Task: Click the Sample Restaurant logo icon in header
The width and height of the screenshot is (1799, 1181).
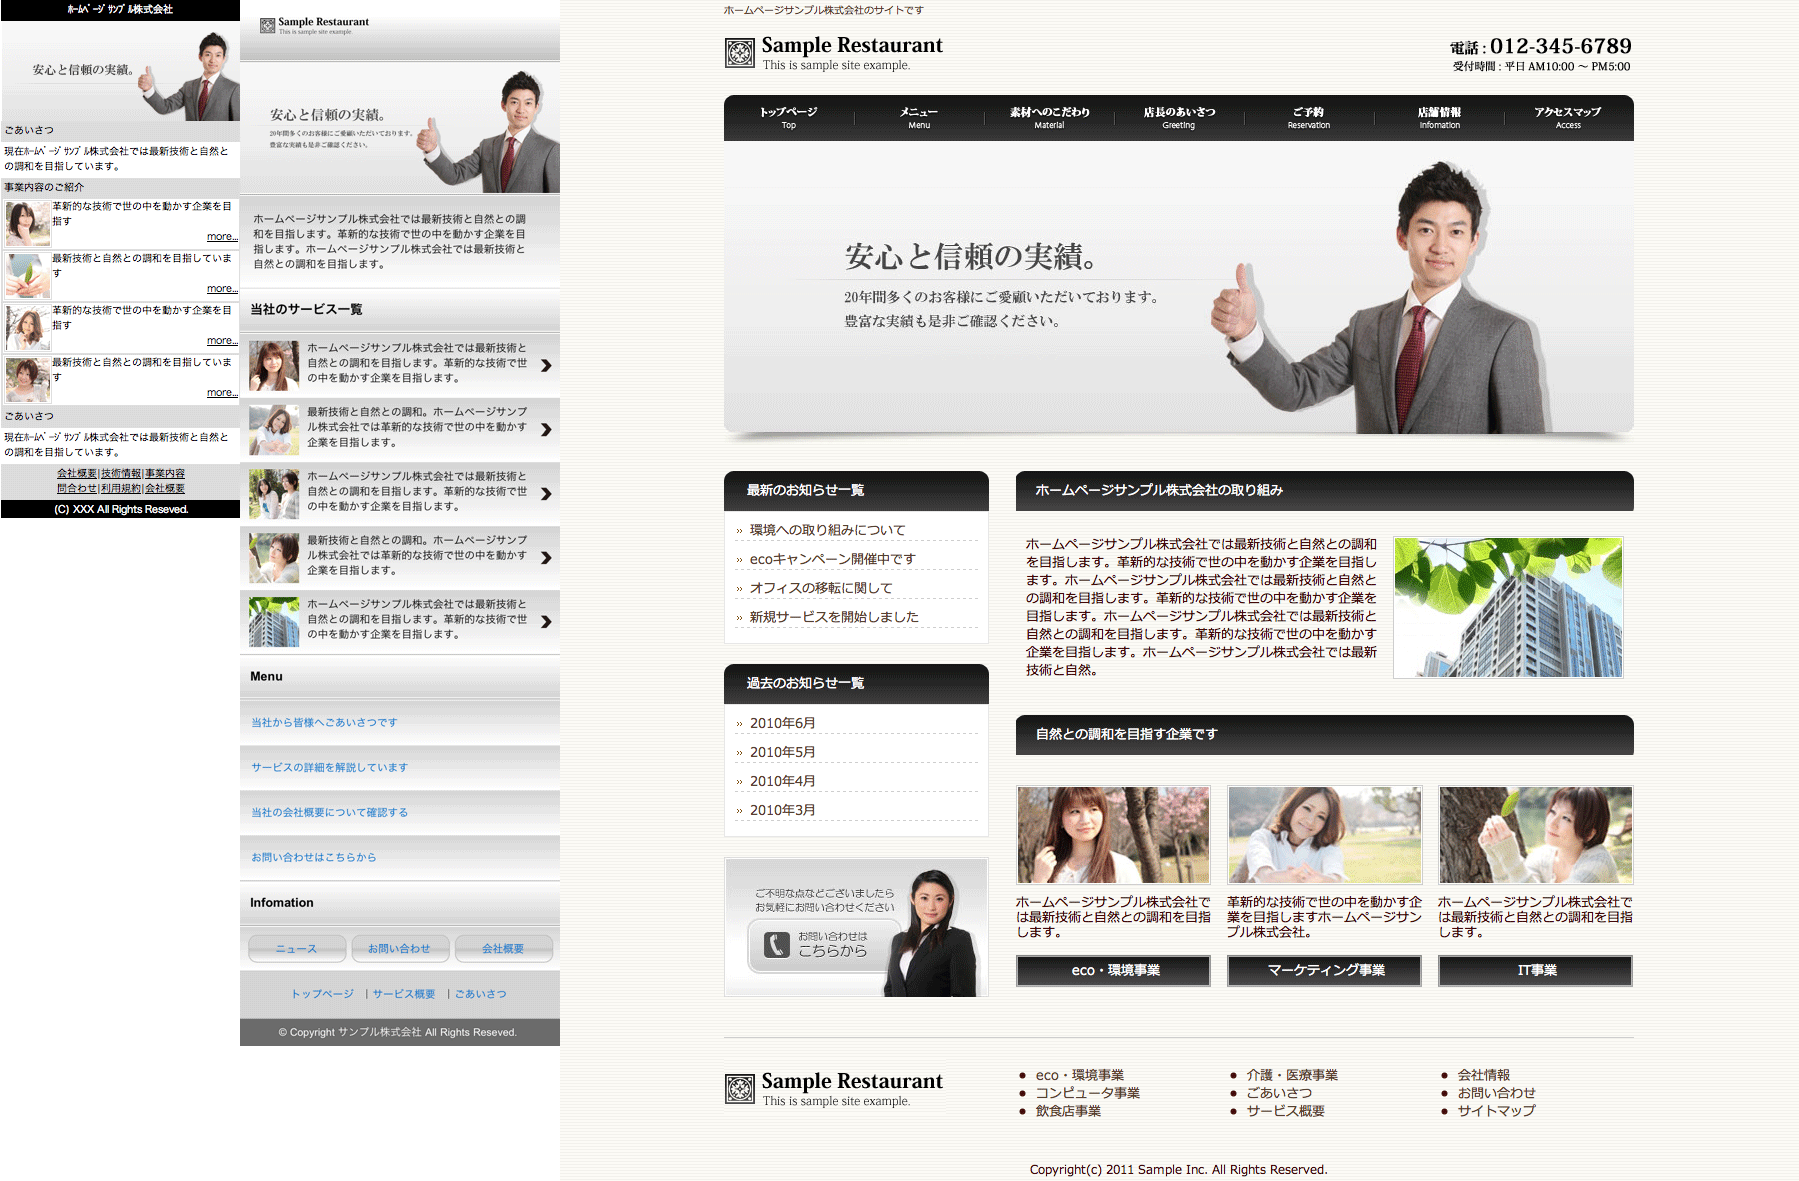Action: coord(740,53)
